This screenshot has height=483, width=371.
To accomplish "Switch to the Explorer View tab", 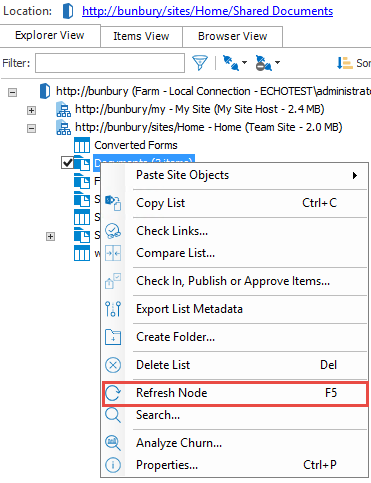I will pyautogui.click(x=50, y=35).
